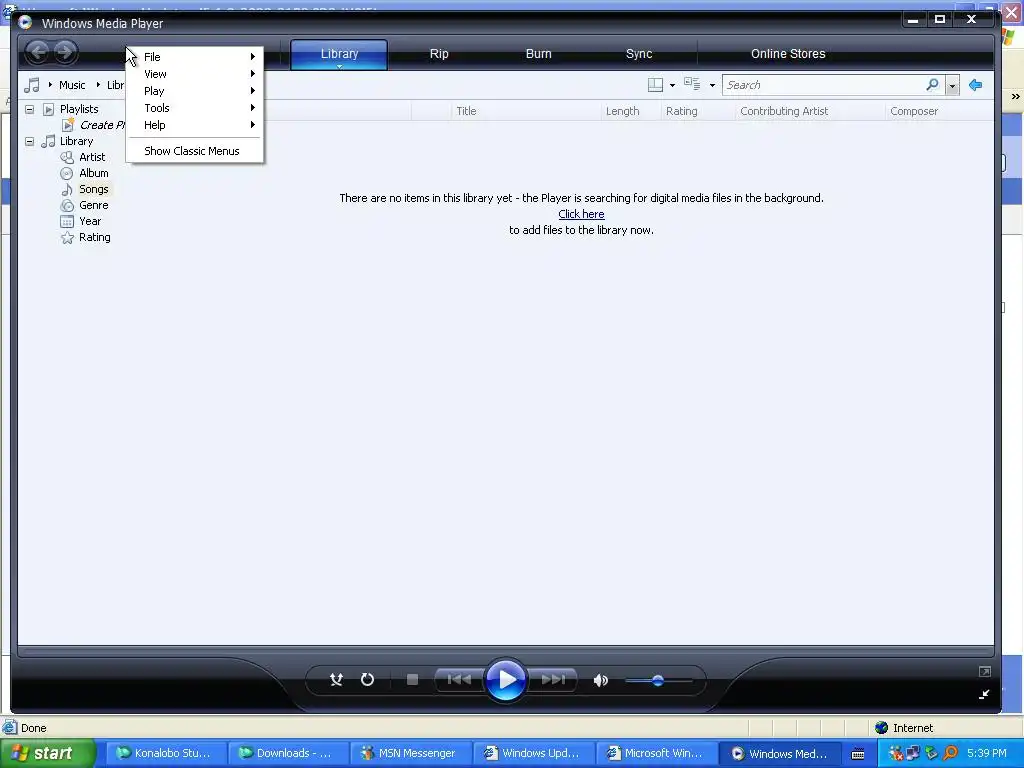Screen dimensions: 1024x768
Task: Turn shuffle on
Action: tap(336, 680)
